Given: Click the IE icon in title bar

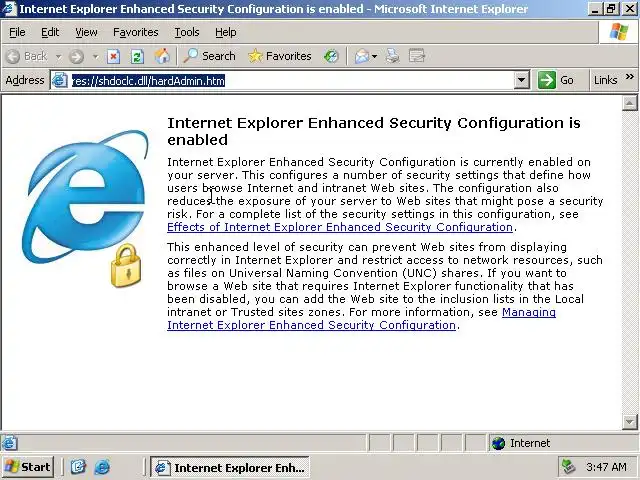Looking at the screenshot, I should point(9,9).
